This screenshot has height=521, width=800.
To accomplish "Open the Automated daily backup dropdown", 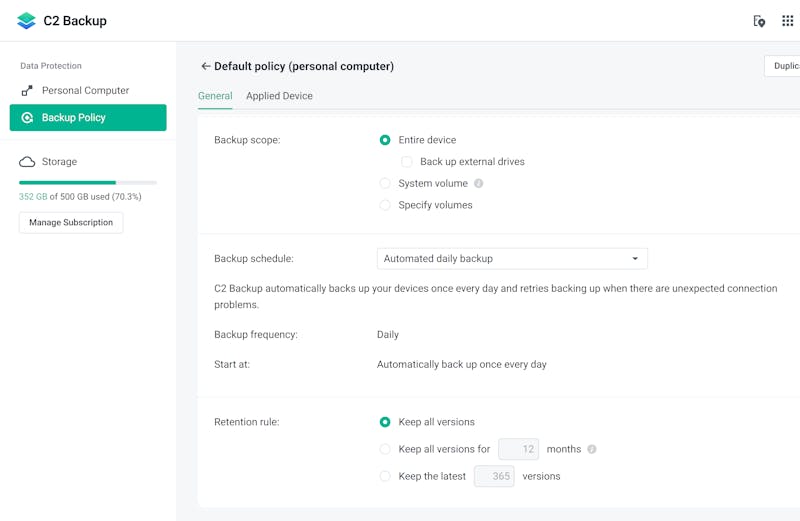I will [512, 259].
